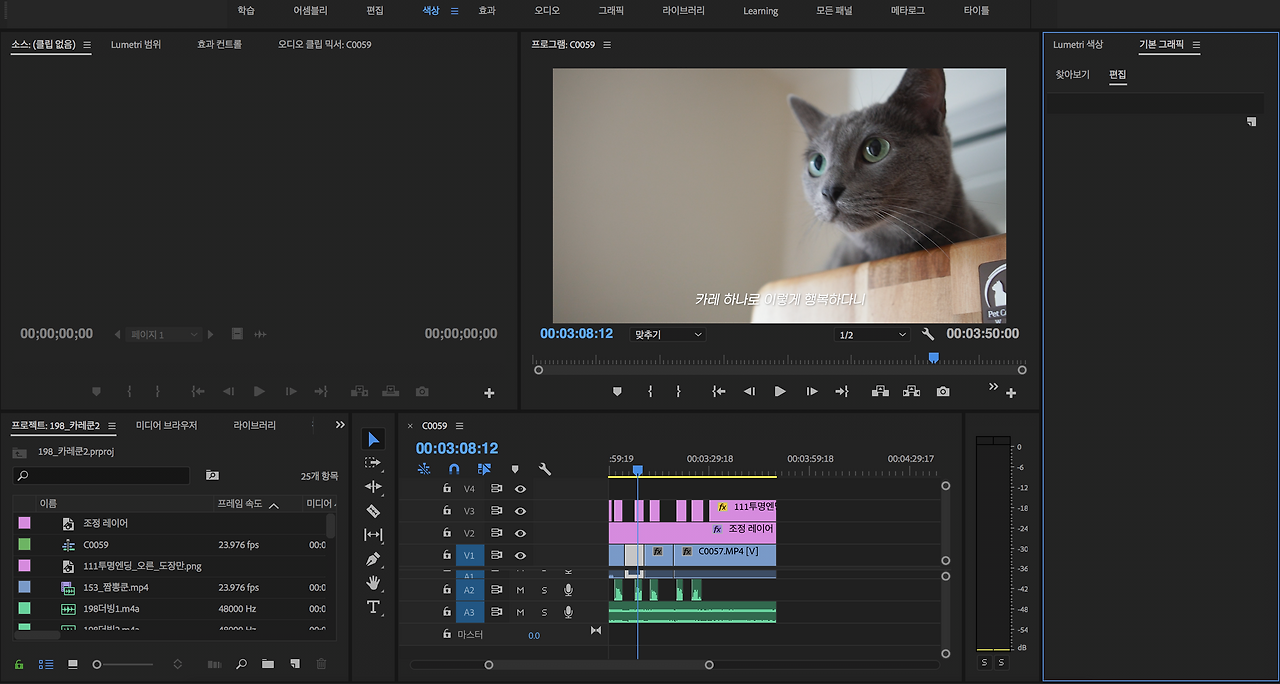
Task: Switch to 편집 workspace
Action: click(x=375, y=10)
